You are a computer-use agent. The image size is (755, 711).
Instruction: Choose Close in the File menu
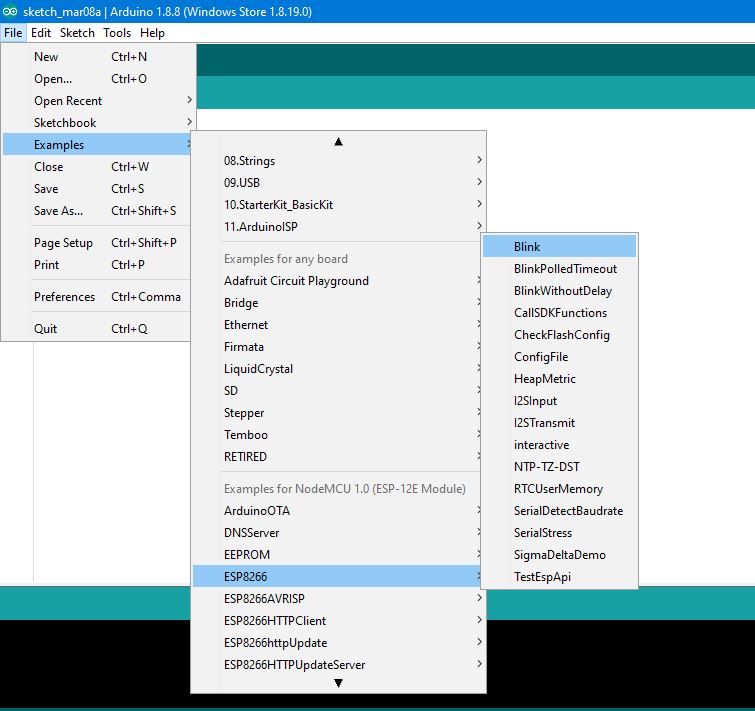click(98, 167)
